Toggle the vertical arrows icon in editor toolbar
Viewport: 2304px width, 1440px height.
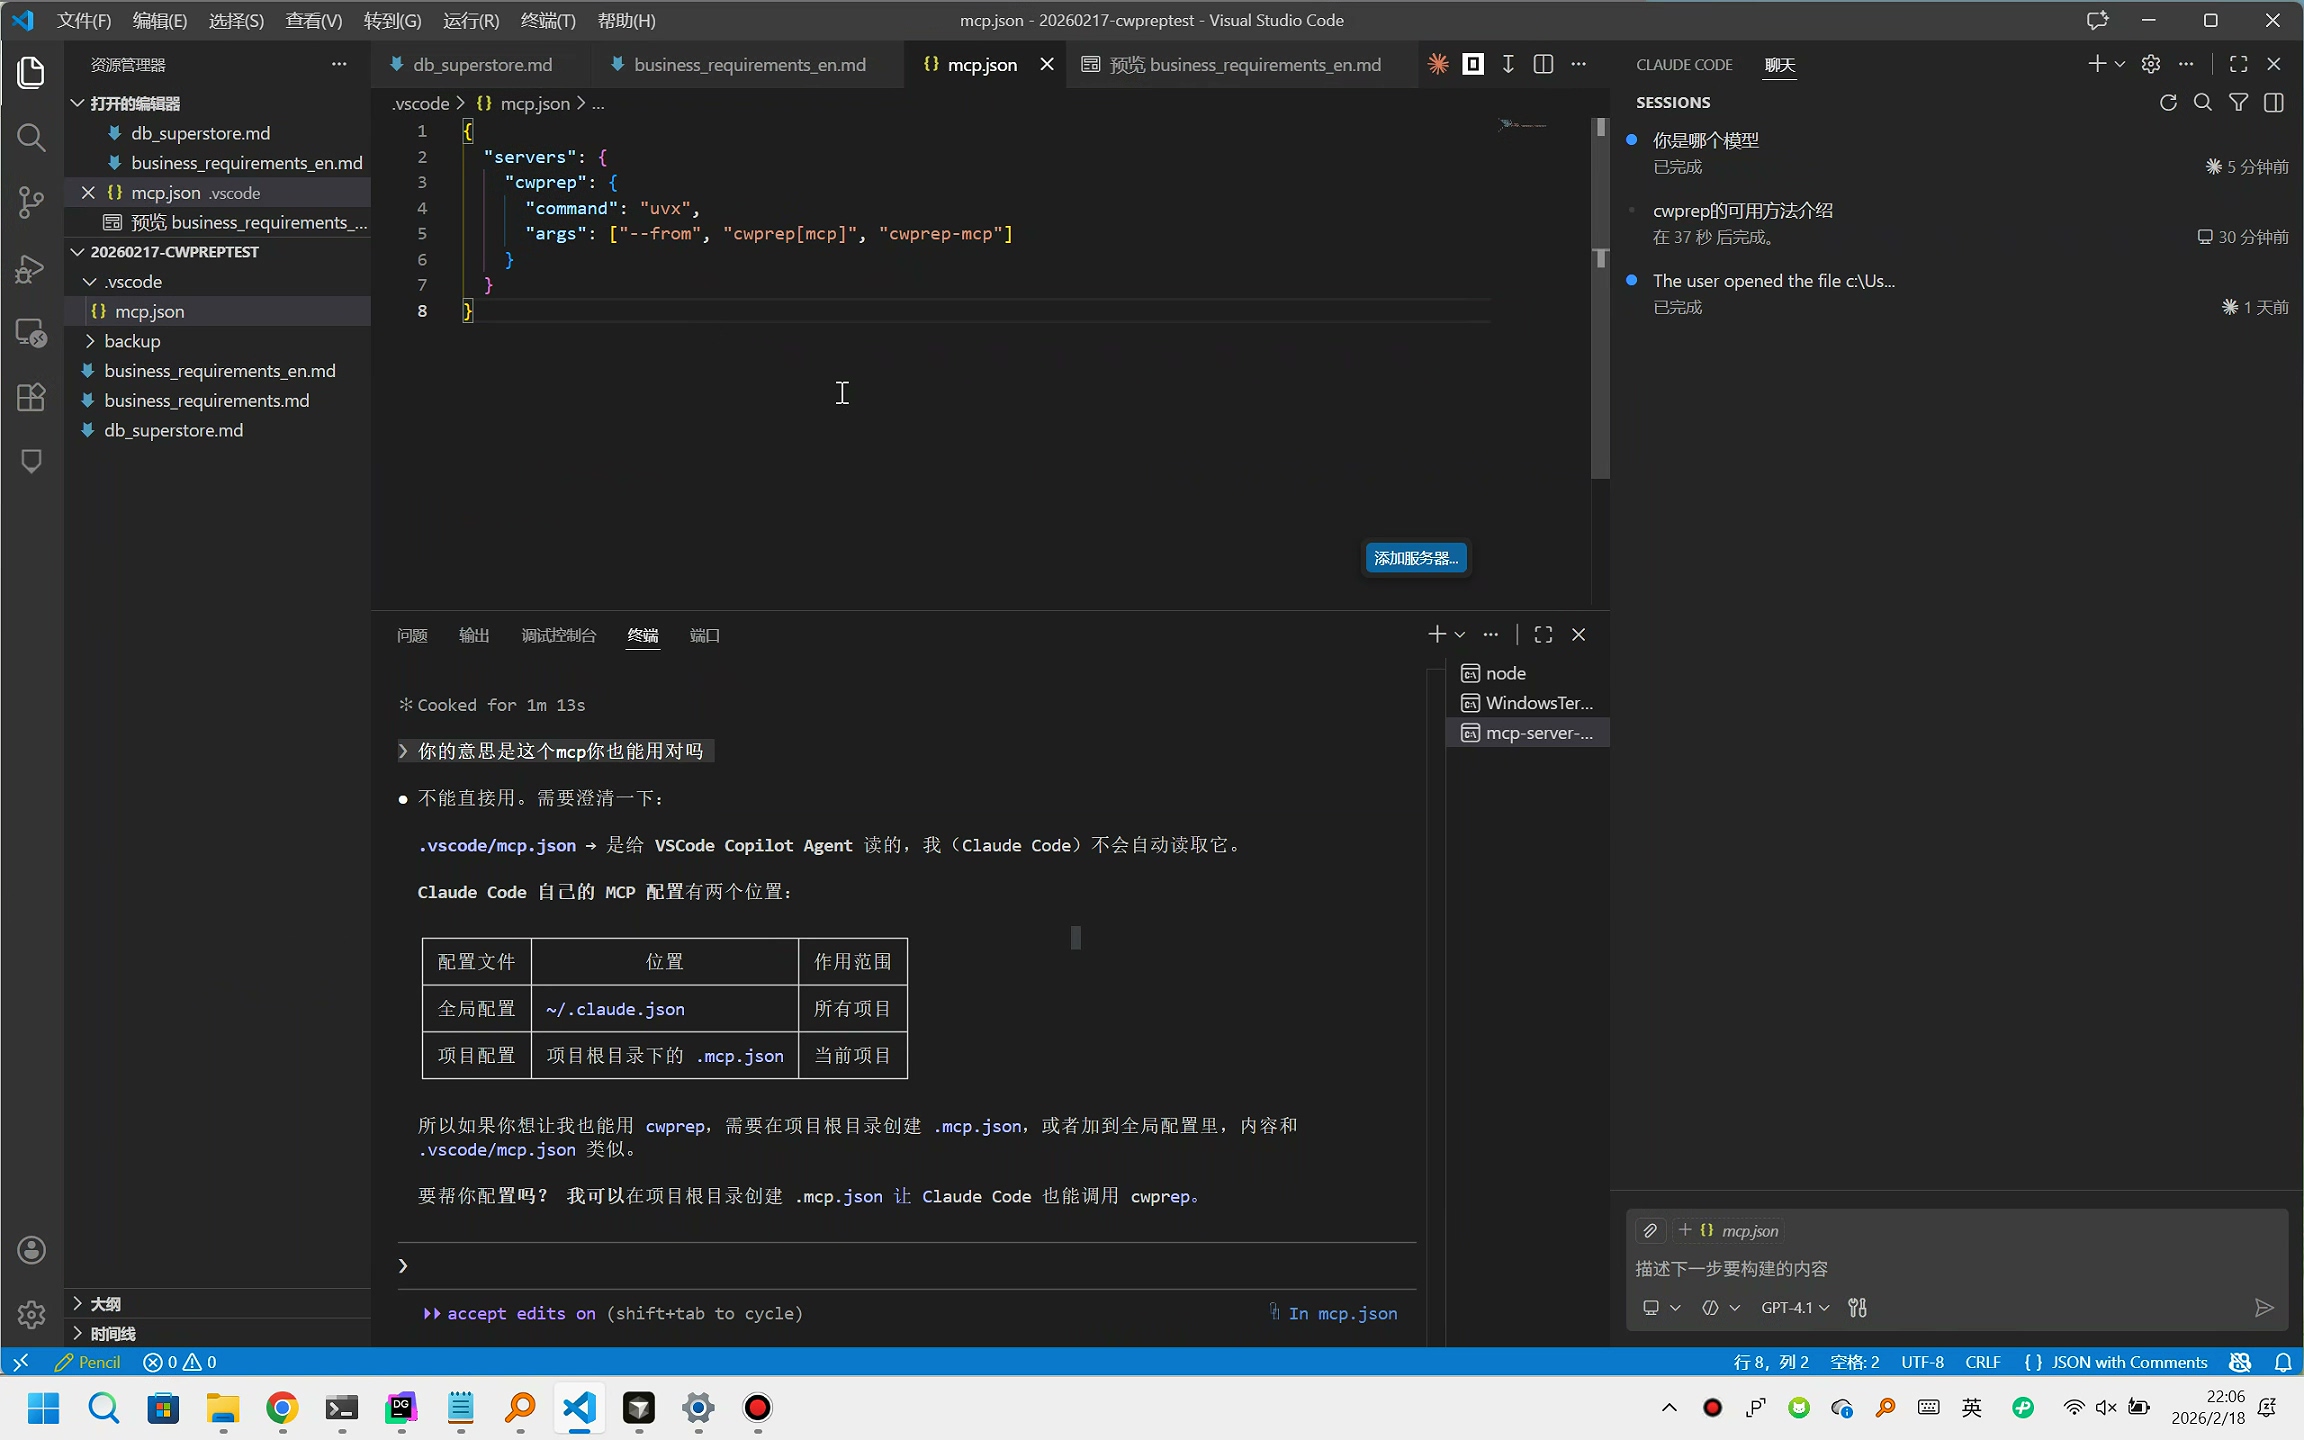(x=1508, y=64)
